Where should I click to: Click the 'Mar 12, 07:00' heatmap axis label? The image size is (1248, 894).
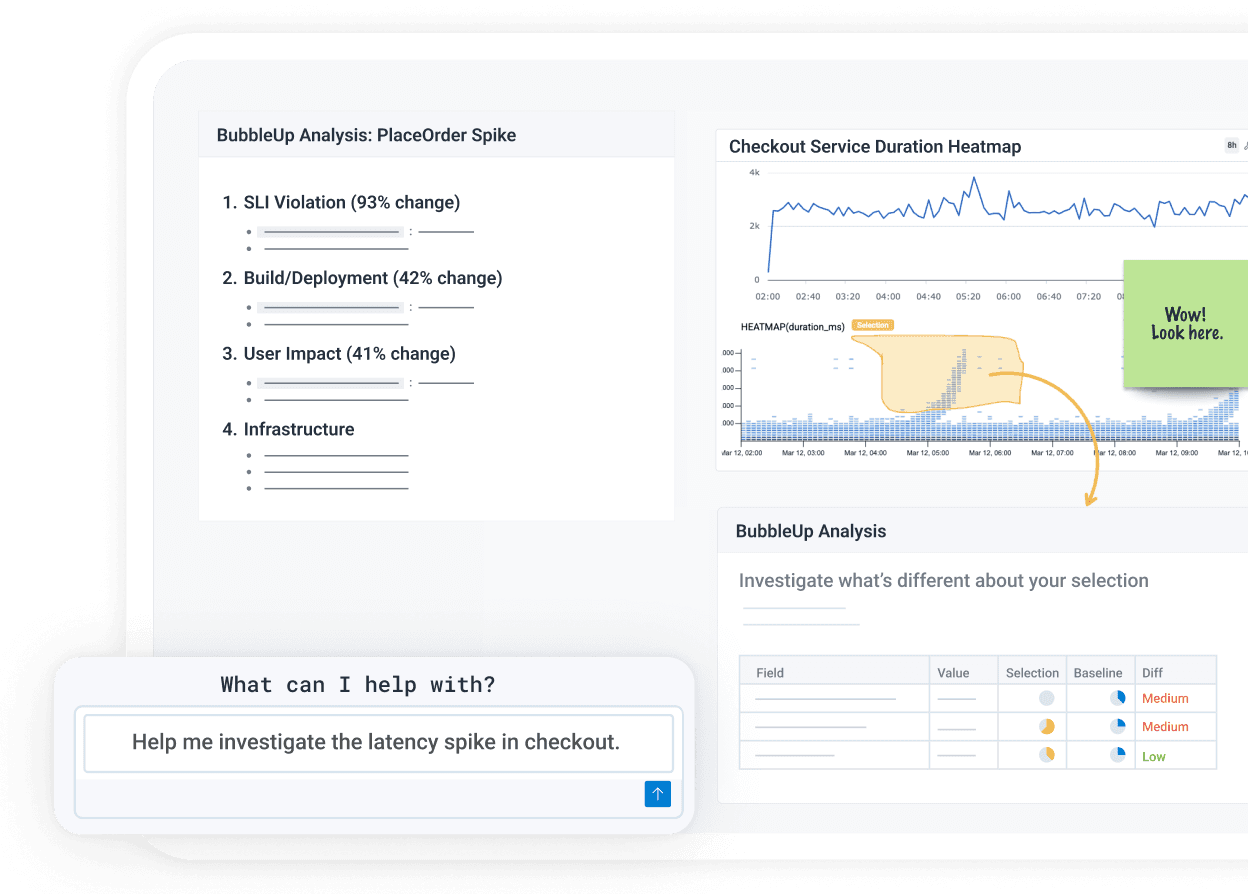[1052, 453]
